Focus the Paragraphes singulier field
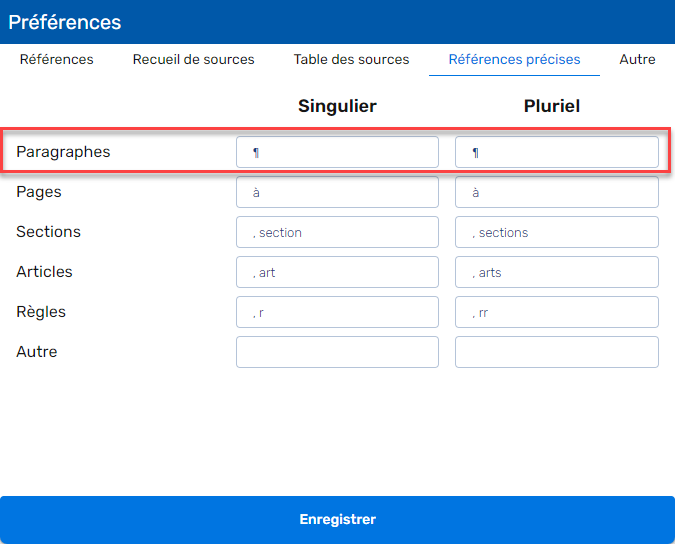 coord(338,152)
